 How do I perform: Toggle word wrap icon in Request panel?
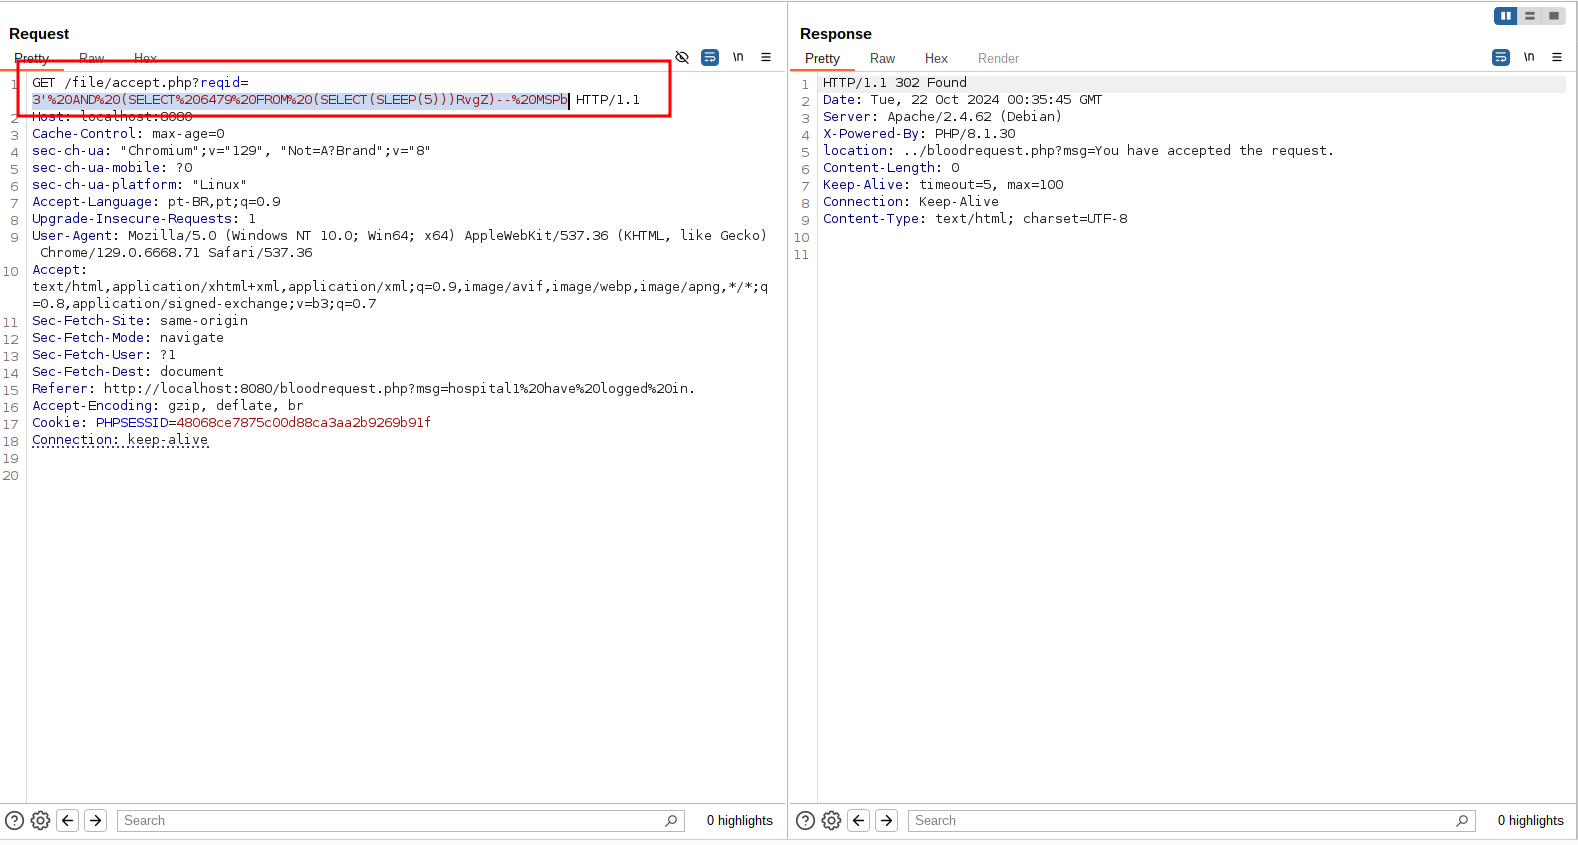tap(710, 57)
